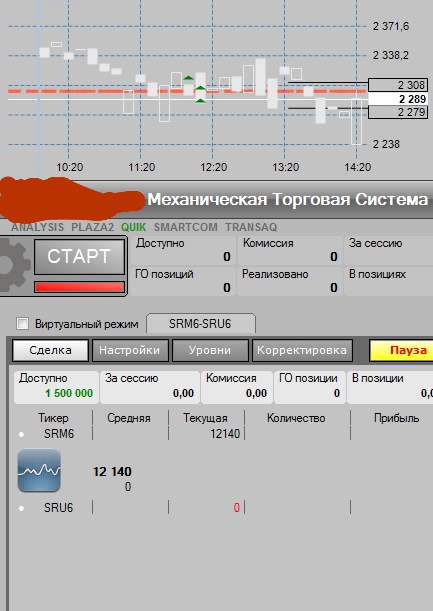Screen dimensions: 433x611
Task: Switch to the Сделка tab
Action: click(50, 350)
